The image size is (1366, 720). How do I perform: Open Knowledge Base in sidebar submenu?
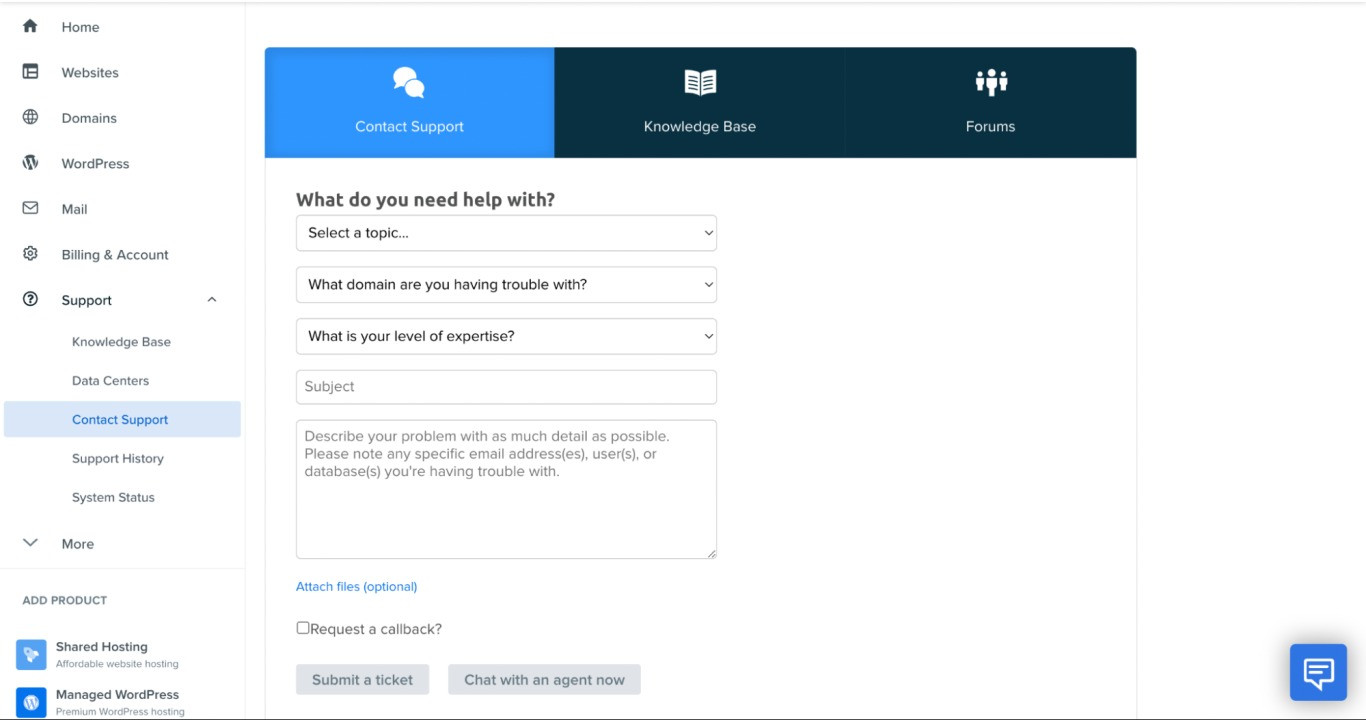click(121, 342)
